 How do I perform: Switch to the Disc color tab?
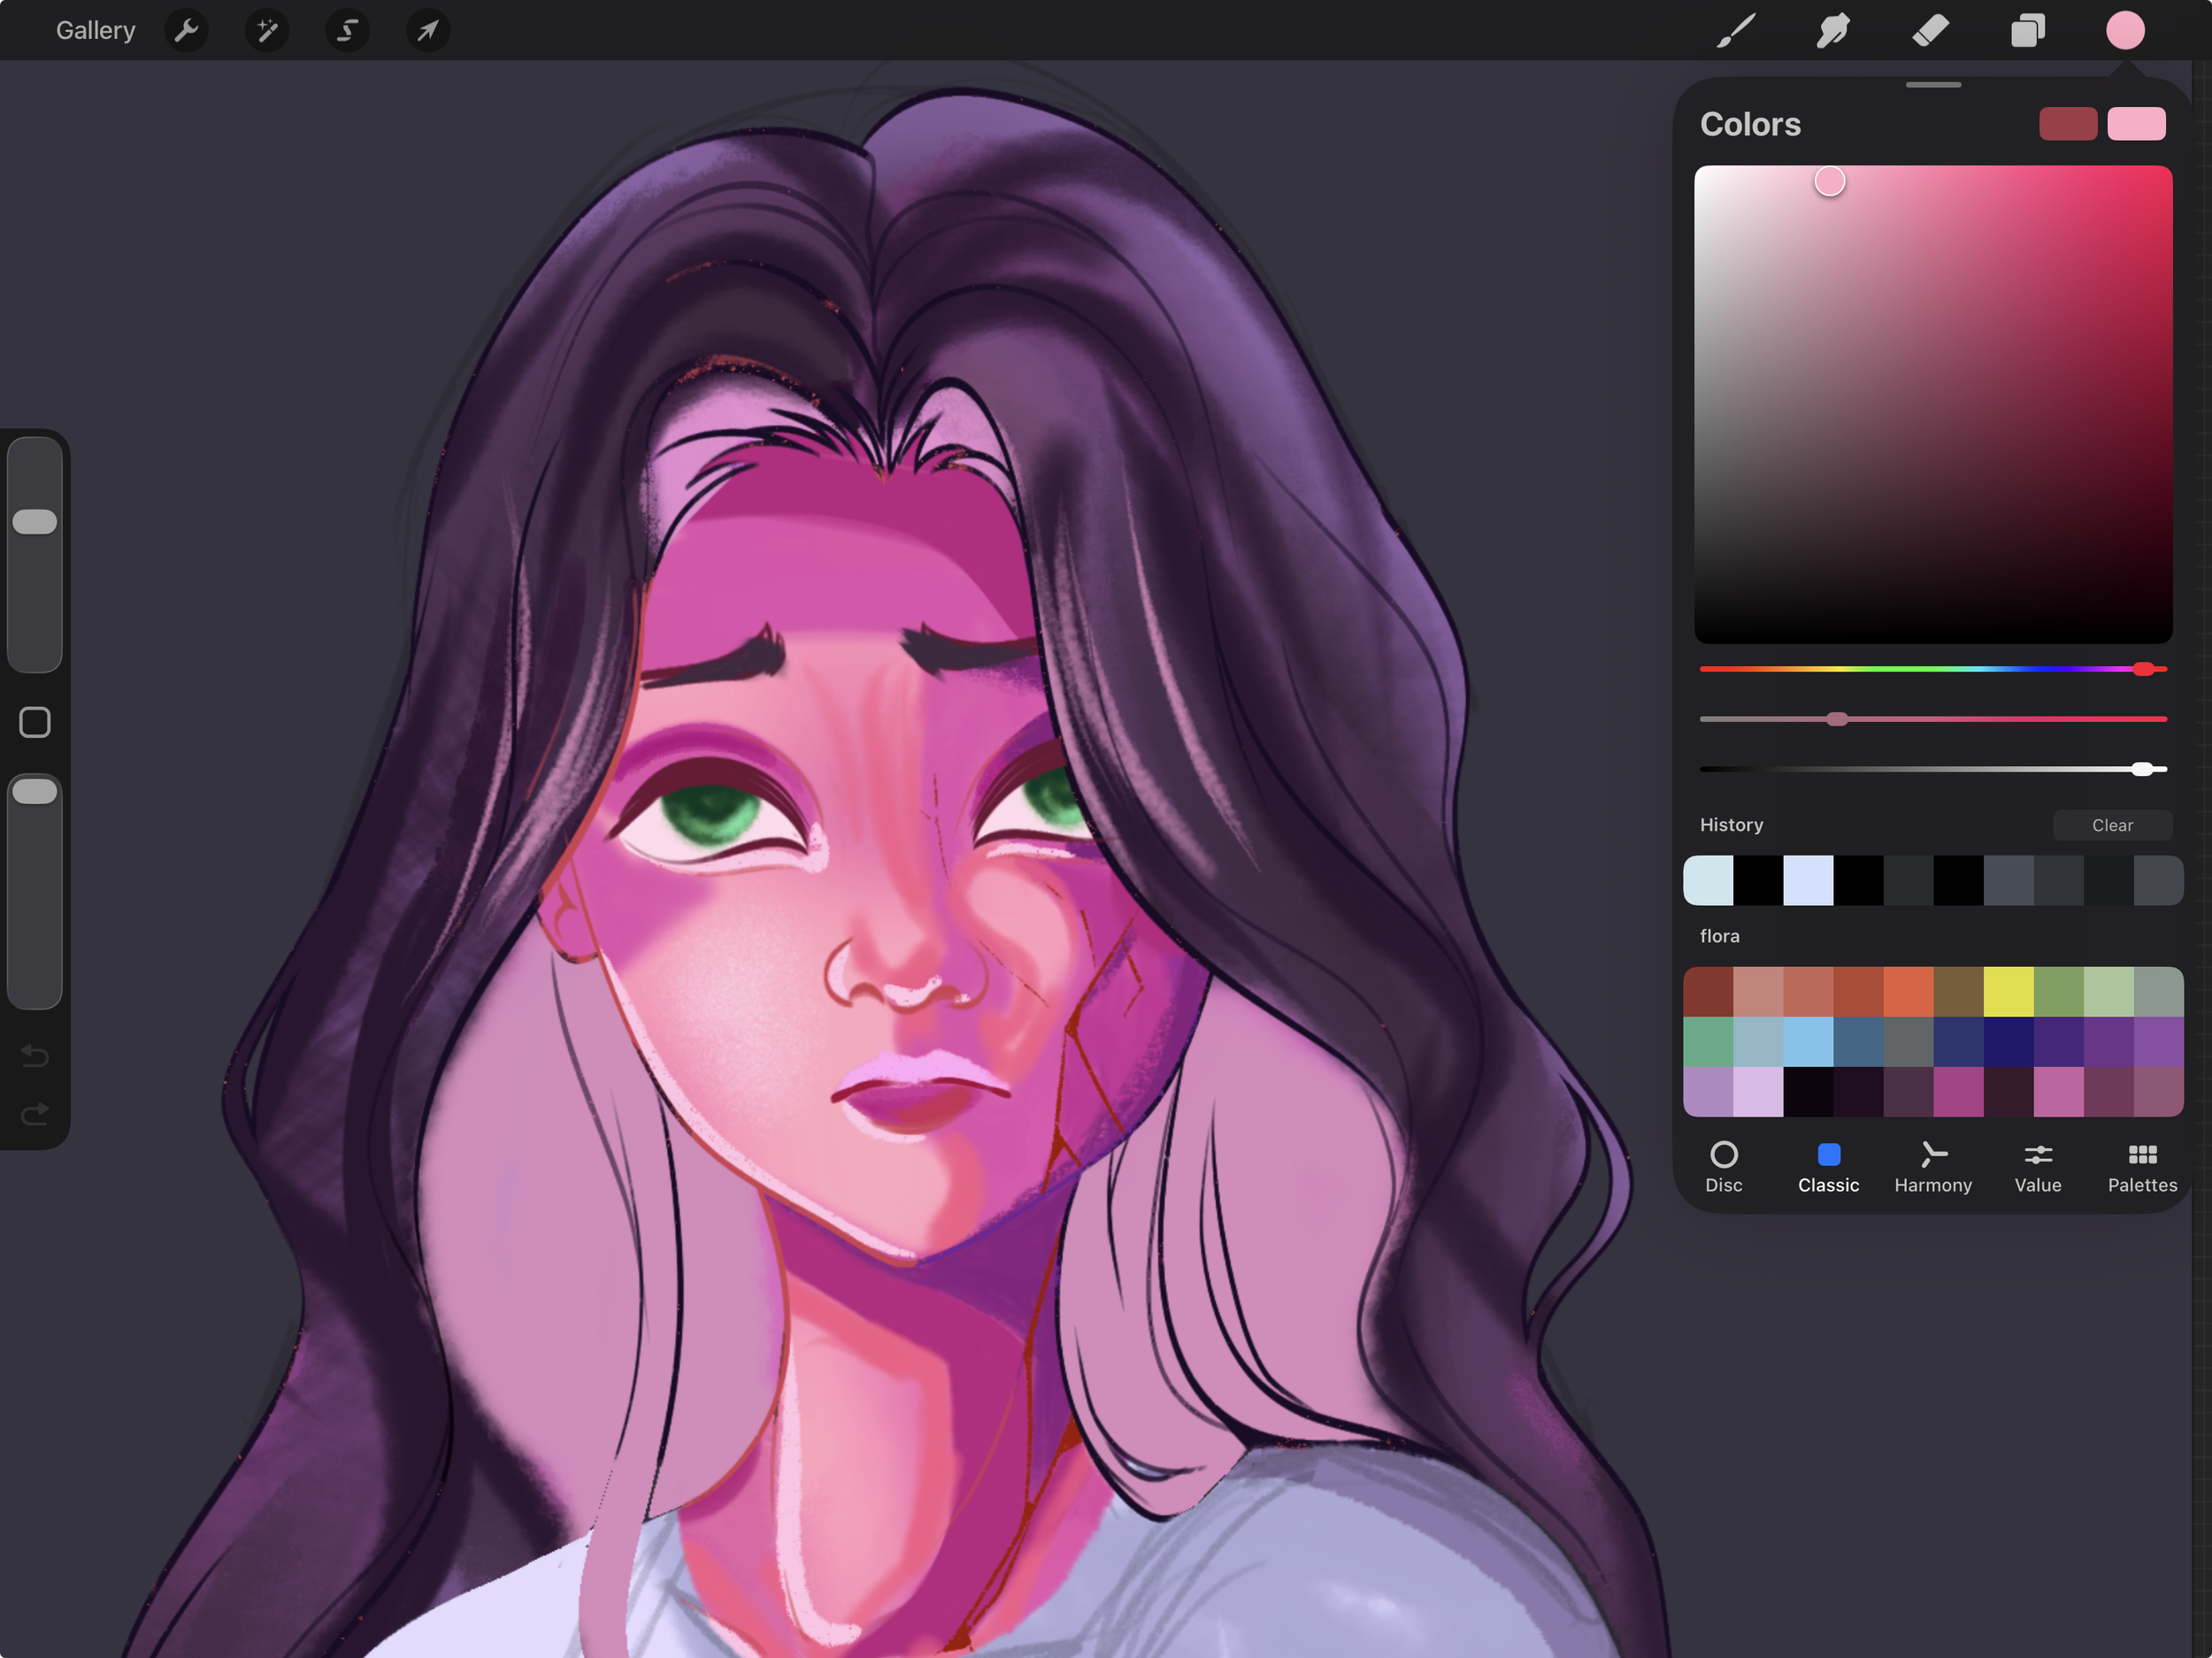tap(1723, 1167)
